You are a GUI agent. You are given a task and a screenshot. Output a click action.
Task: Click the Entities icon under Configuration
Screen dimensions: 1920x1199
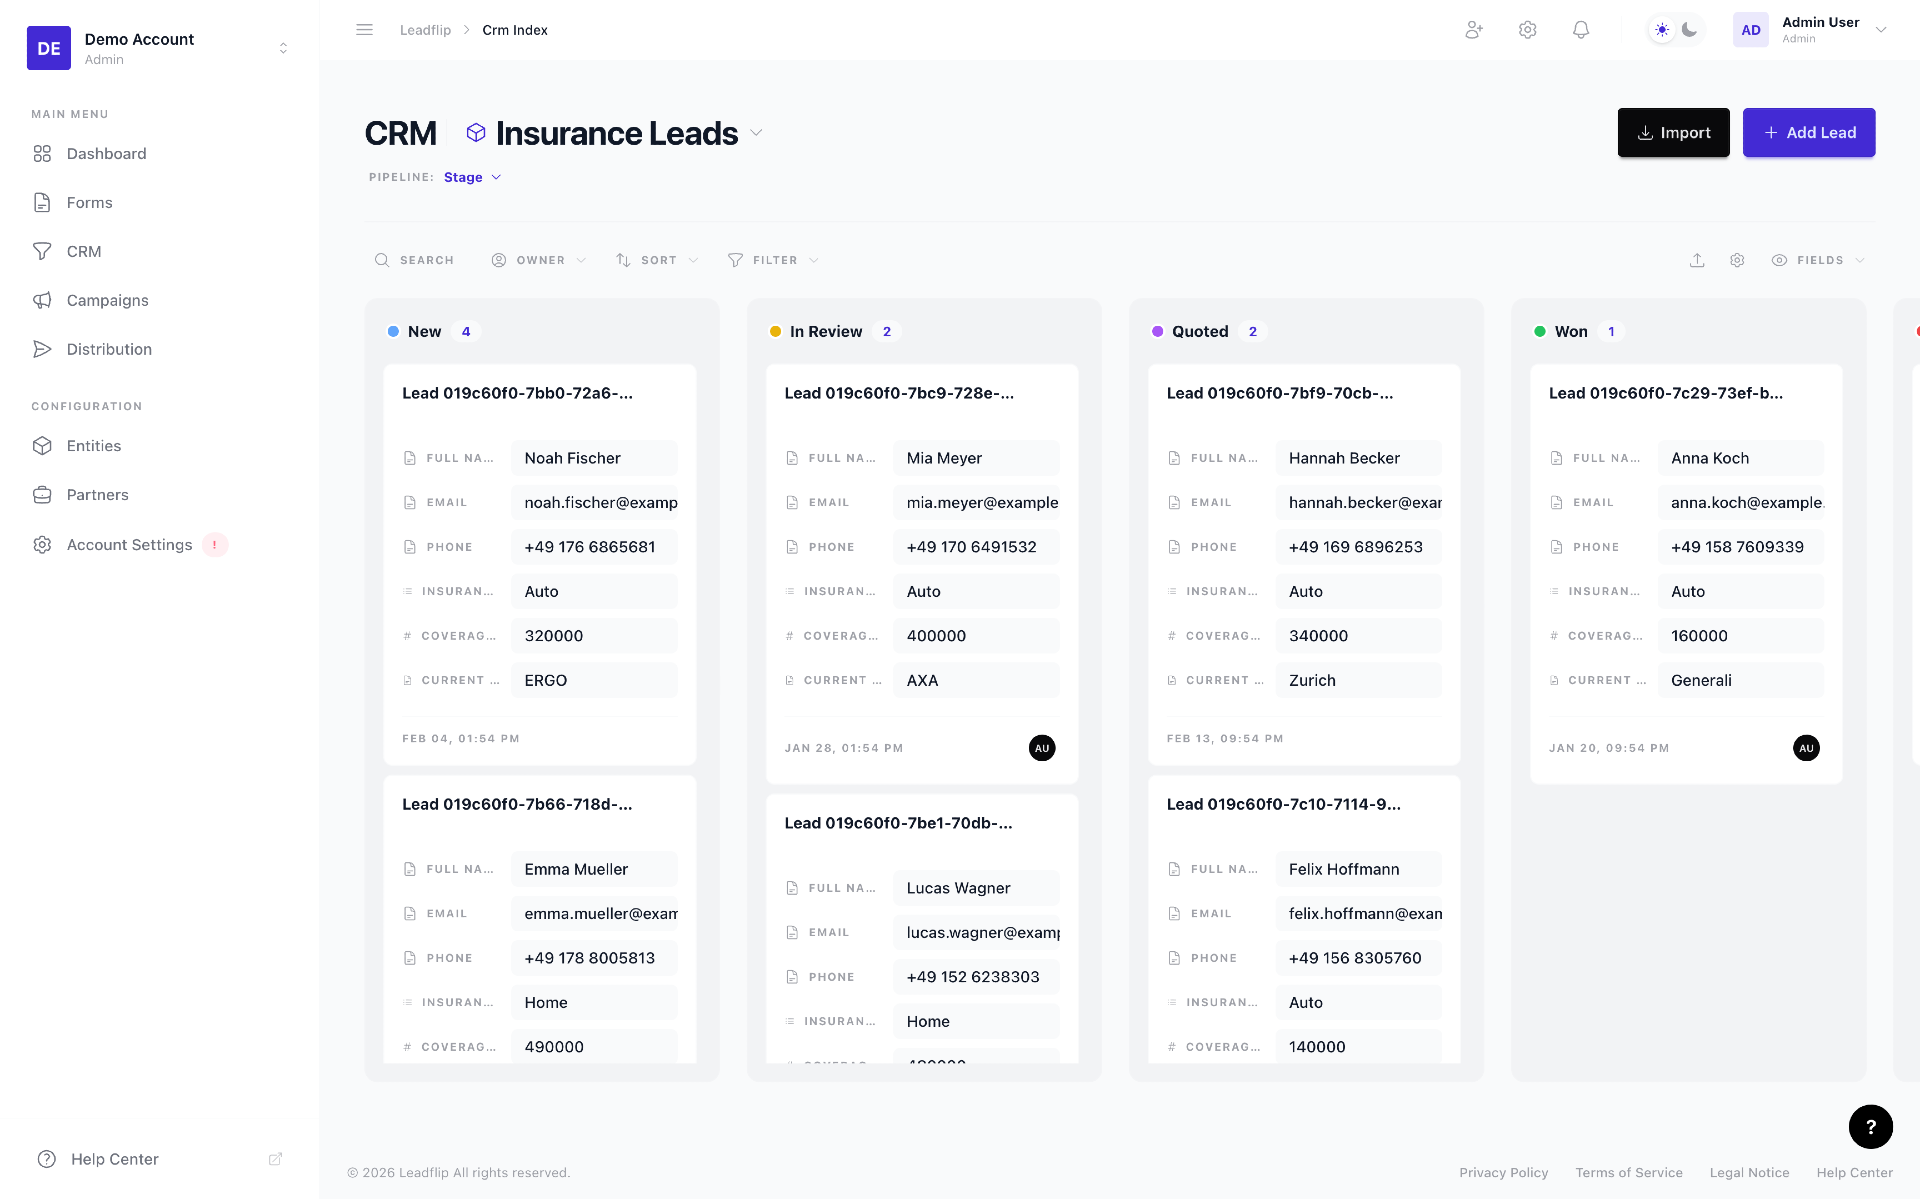(x=43, y=446)
